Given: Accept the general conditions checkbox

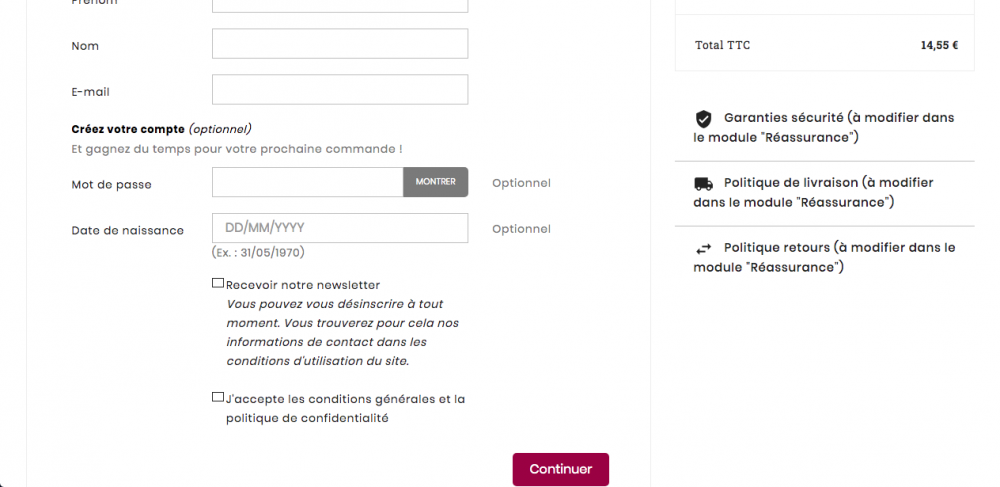Looking at the screenshot, I should point(218,398).
